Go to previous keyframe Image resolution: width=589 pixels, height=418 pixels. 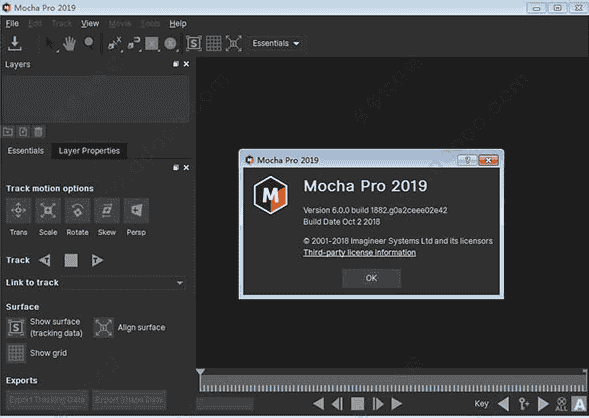pos(503,404)
